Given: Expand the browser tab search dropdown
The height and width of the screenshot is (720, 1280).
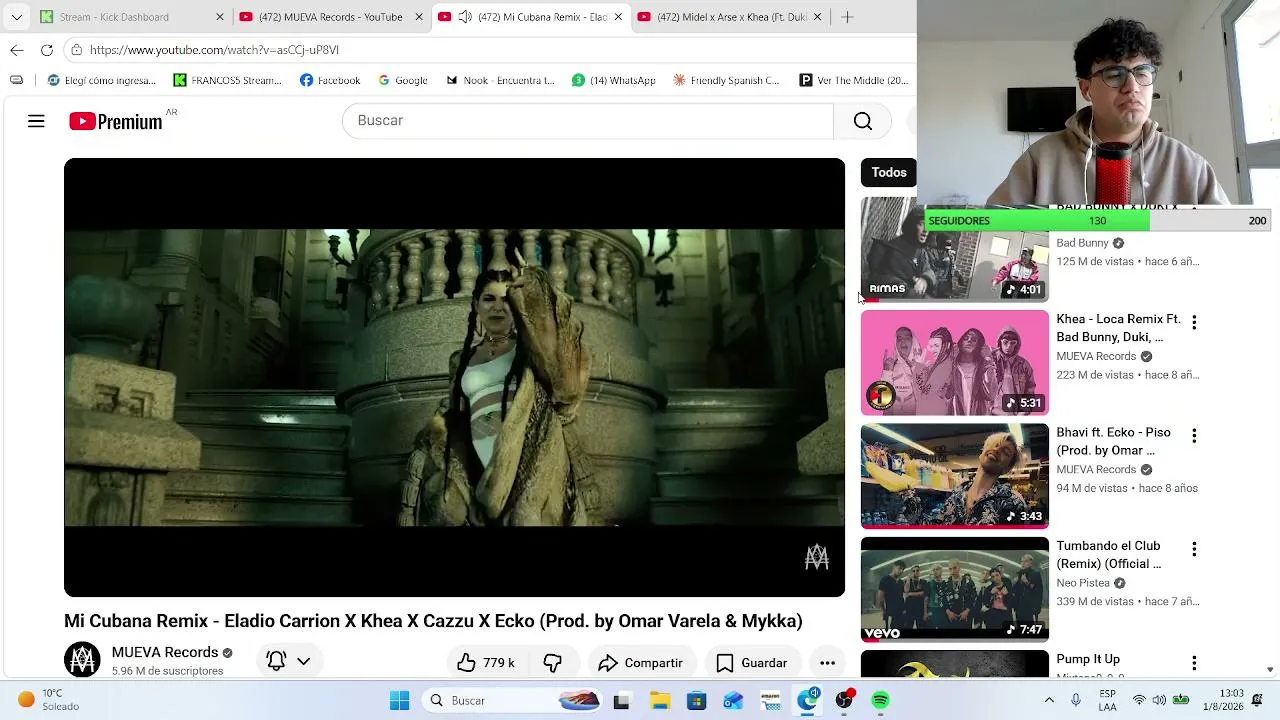Looking at the screenshot, I should (16, 17).
